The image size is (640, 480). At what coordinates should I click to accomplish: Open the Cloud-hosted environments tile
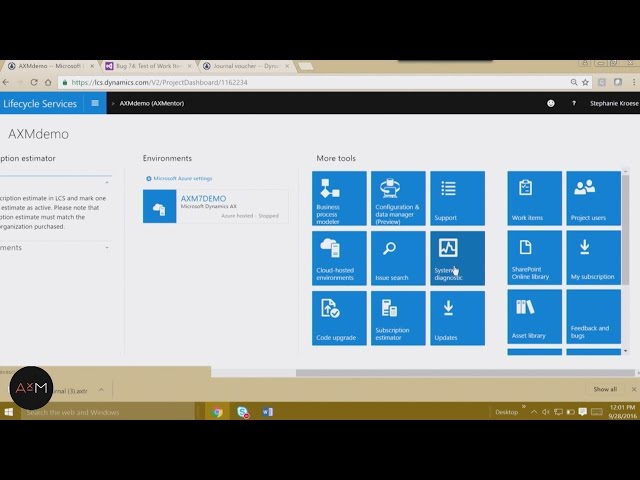point(339,258)
